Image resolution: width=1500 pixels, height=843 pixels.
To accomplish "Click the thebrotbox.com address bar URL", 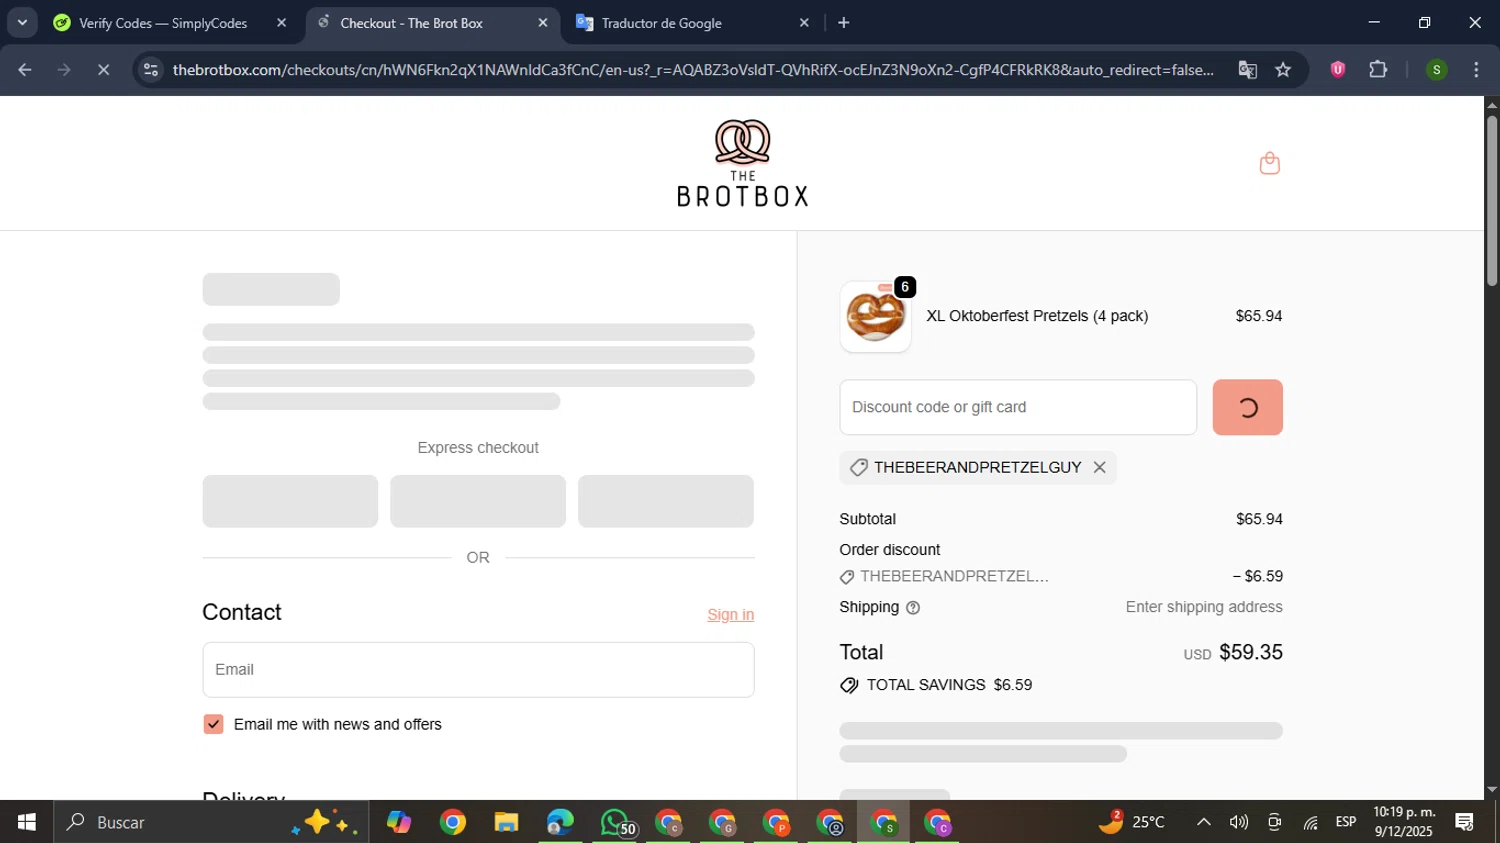I will [x=693, y=70].
